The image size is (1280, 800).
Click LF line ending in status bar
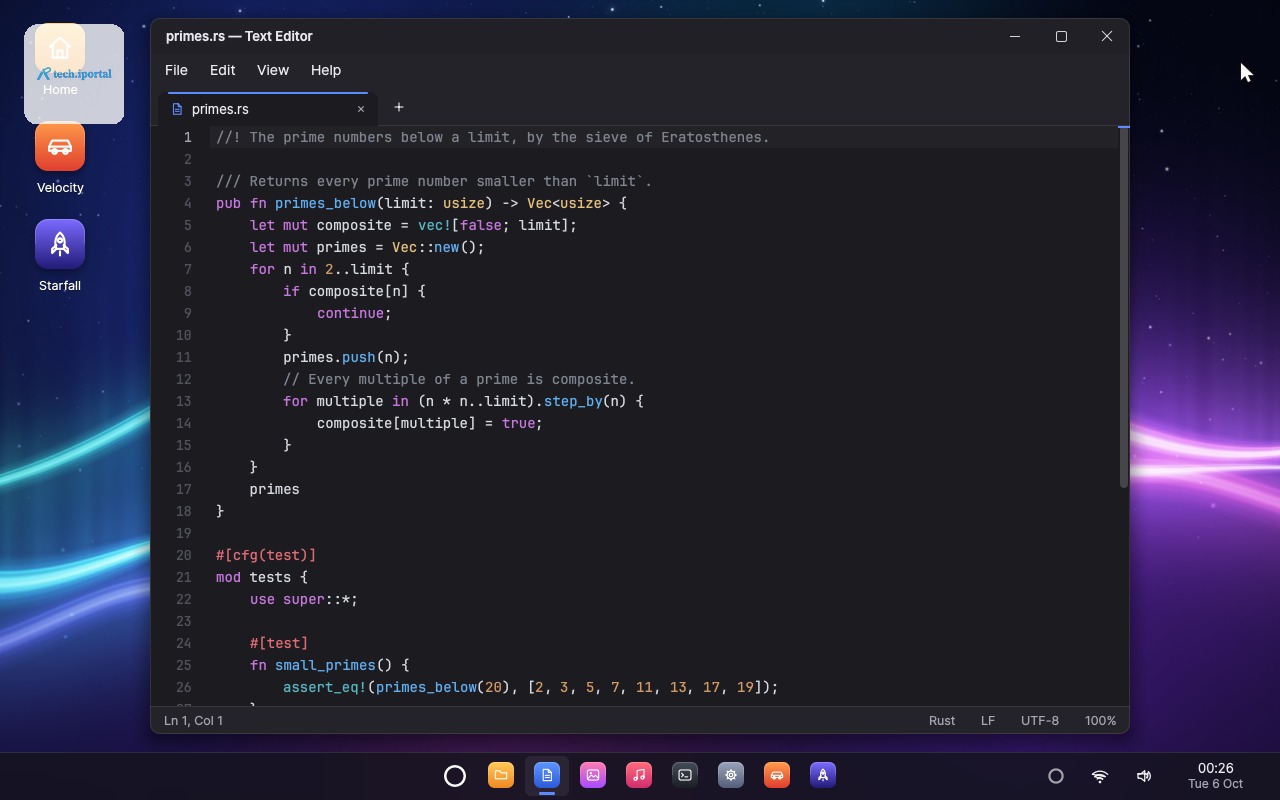pyautogui.click(x=988, y=720)
